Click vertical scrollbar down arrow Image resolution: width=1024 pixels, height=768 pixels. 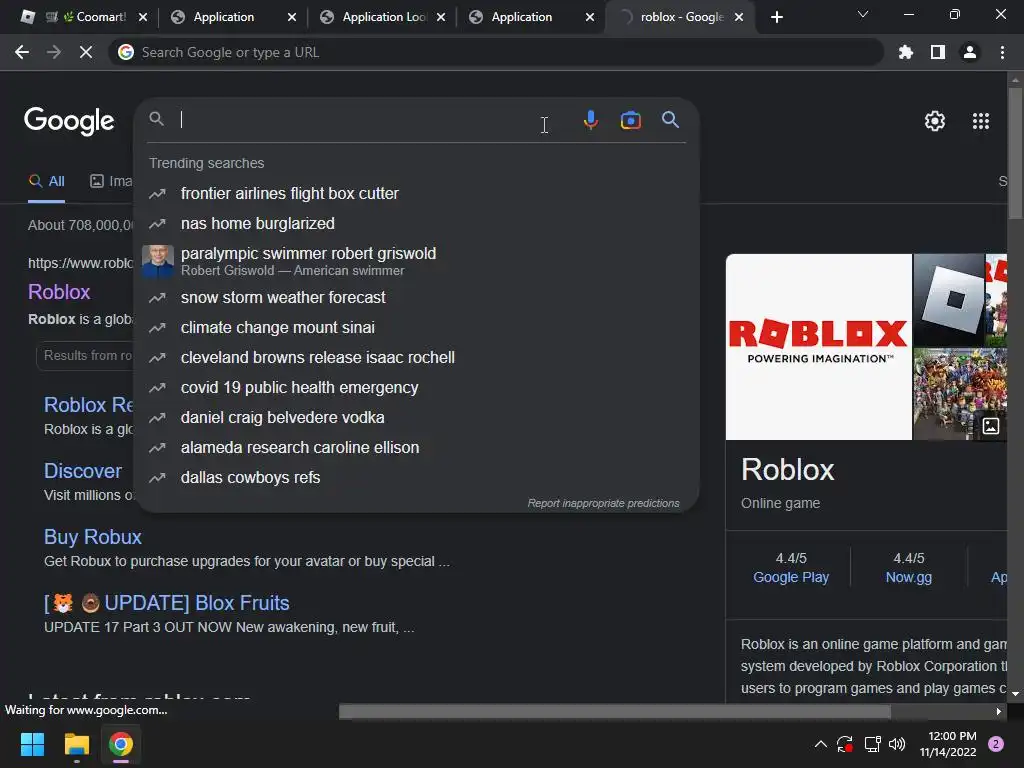pos(1015,694)
